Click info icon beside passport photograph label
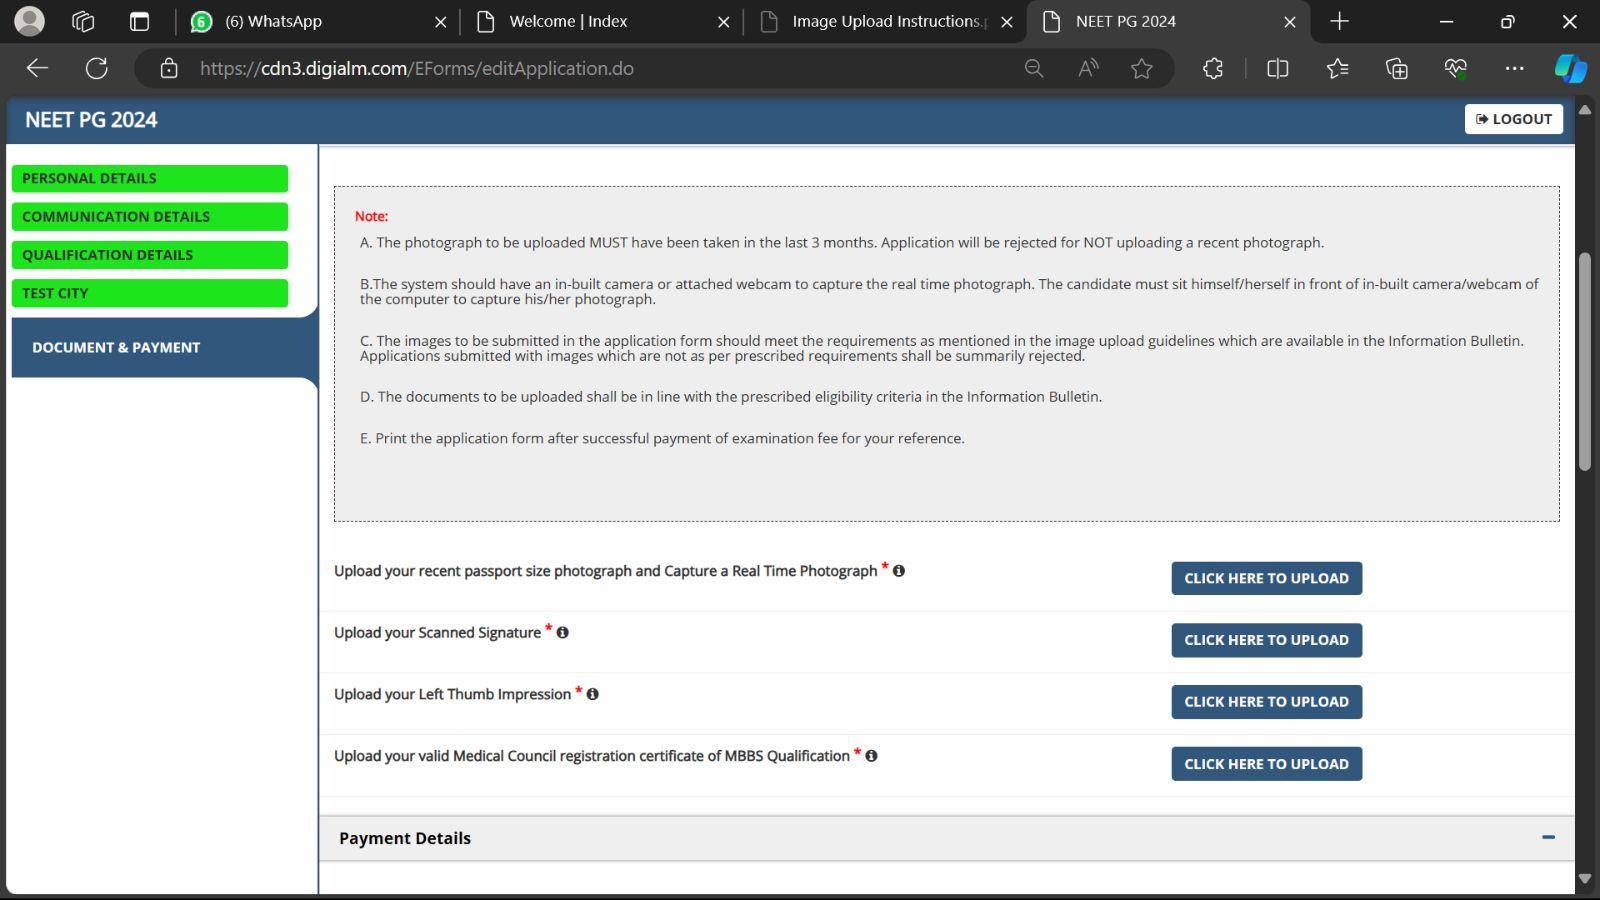The width and height of the screenshot is (1600, 900). (x=899, y=571)
